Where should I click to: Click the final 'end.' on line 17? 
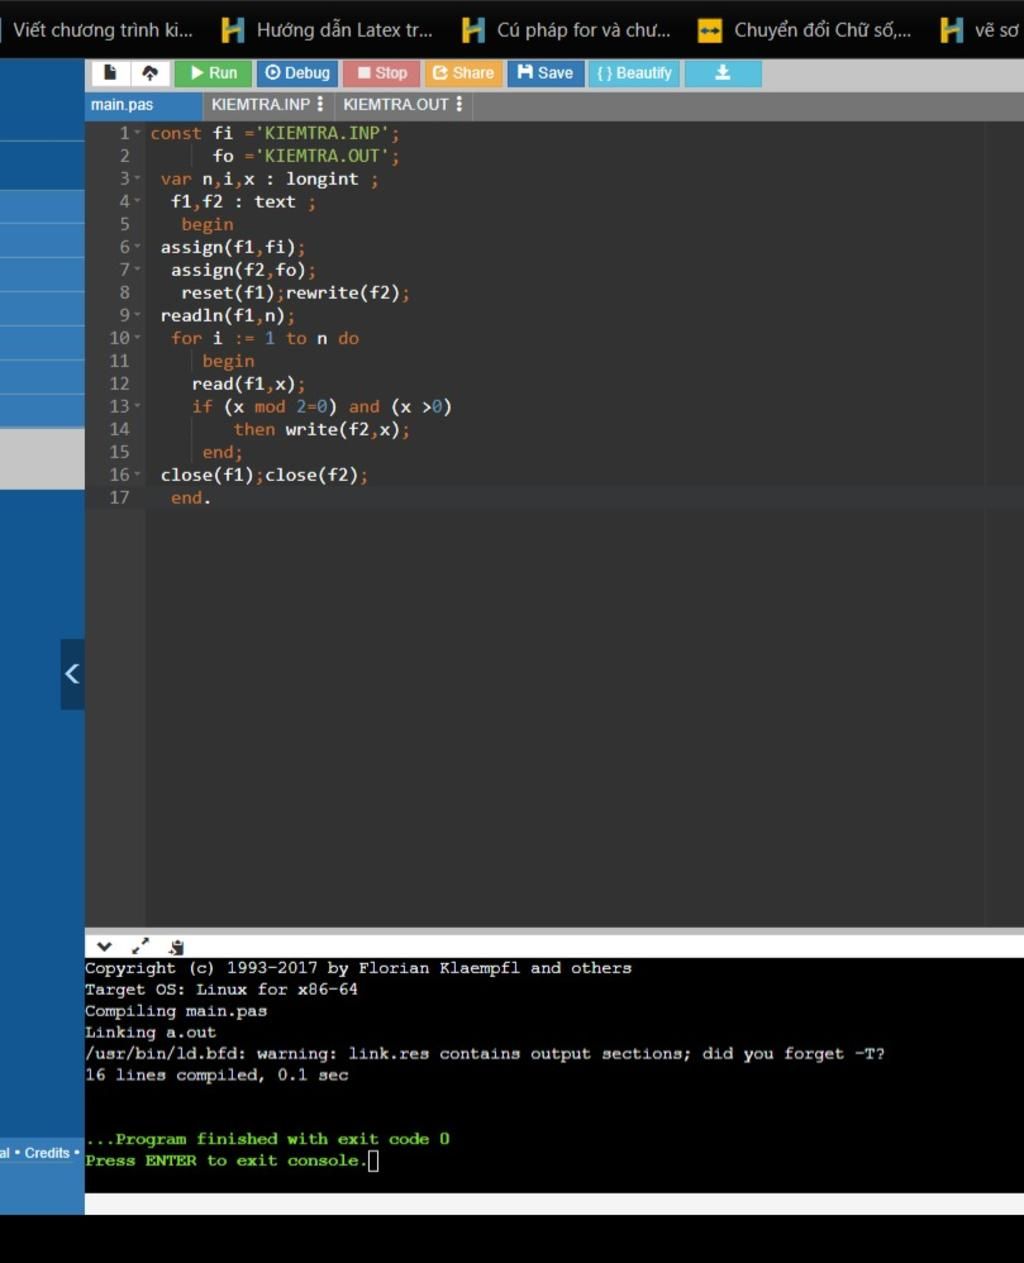tap(191, 498)
